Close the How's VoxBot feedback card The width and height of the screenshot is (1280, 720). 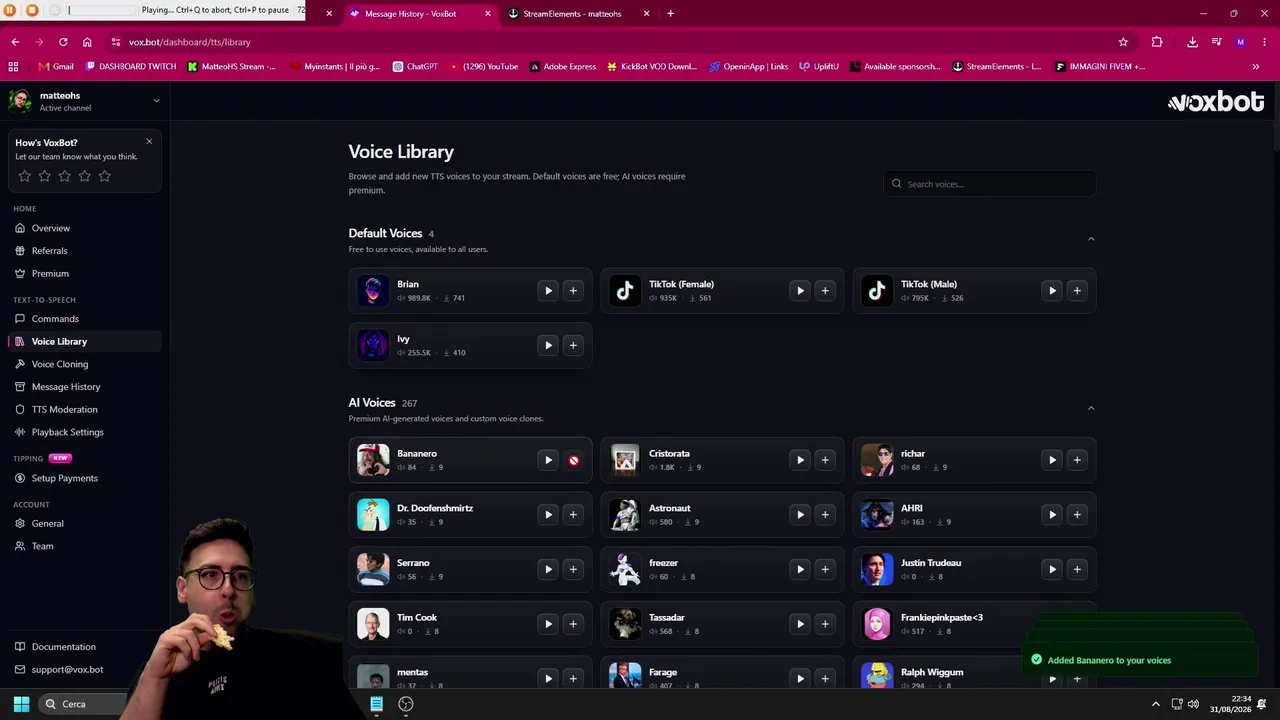pyautogui.click(x=149, y=142)
